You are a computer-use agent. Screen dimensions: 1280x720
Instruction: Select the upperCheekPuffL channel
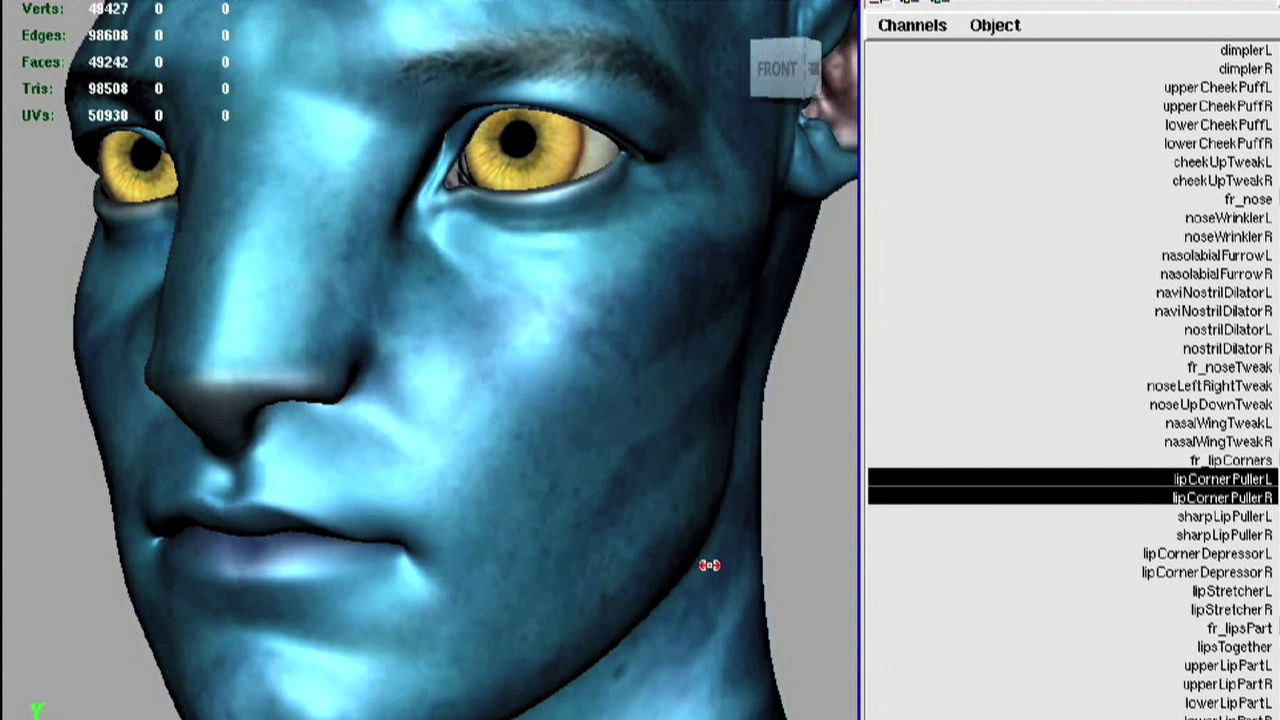click(x=1217, y=87)
